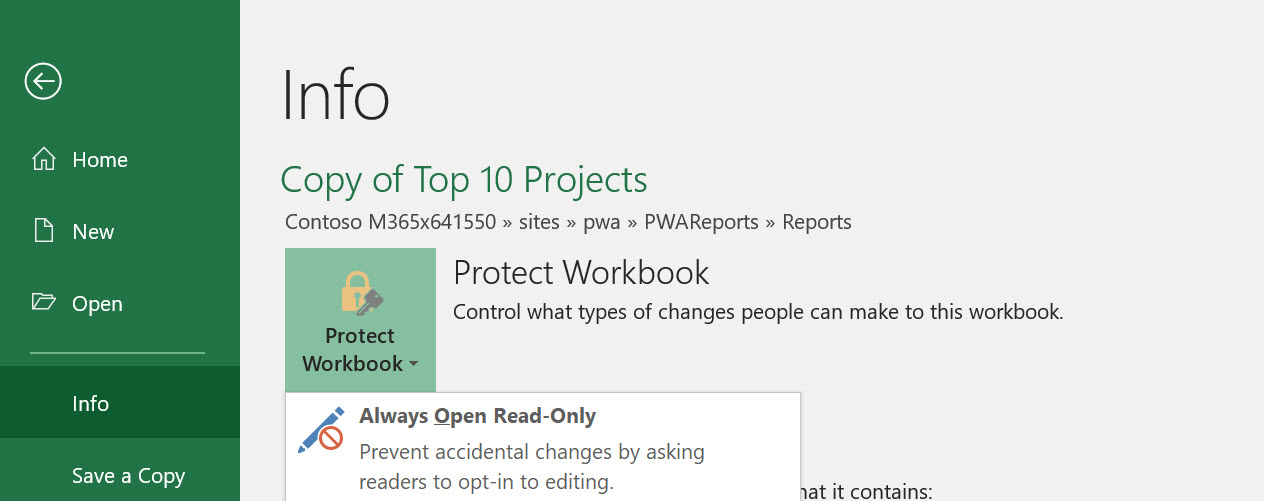Select the Home label in backstage menu
1264x501 pixels.
(x=100, y=160)
